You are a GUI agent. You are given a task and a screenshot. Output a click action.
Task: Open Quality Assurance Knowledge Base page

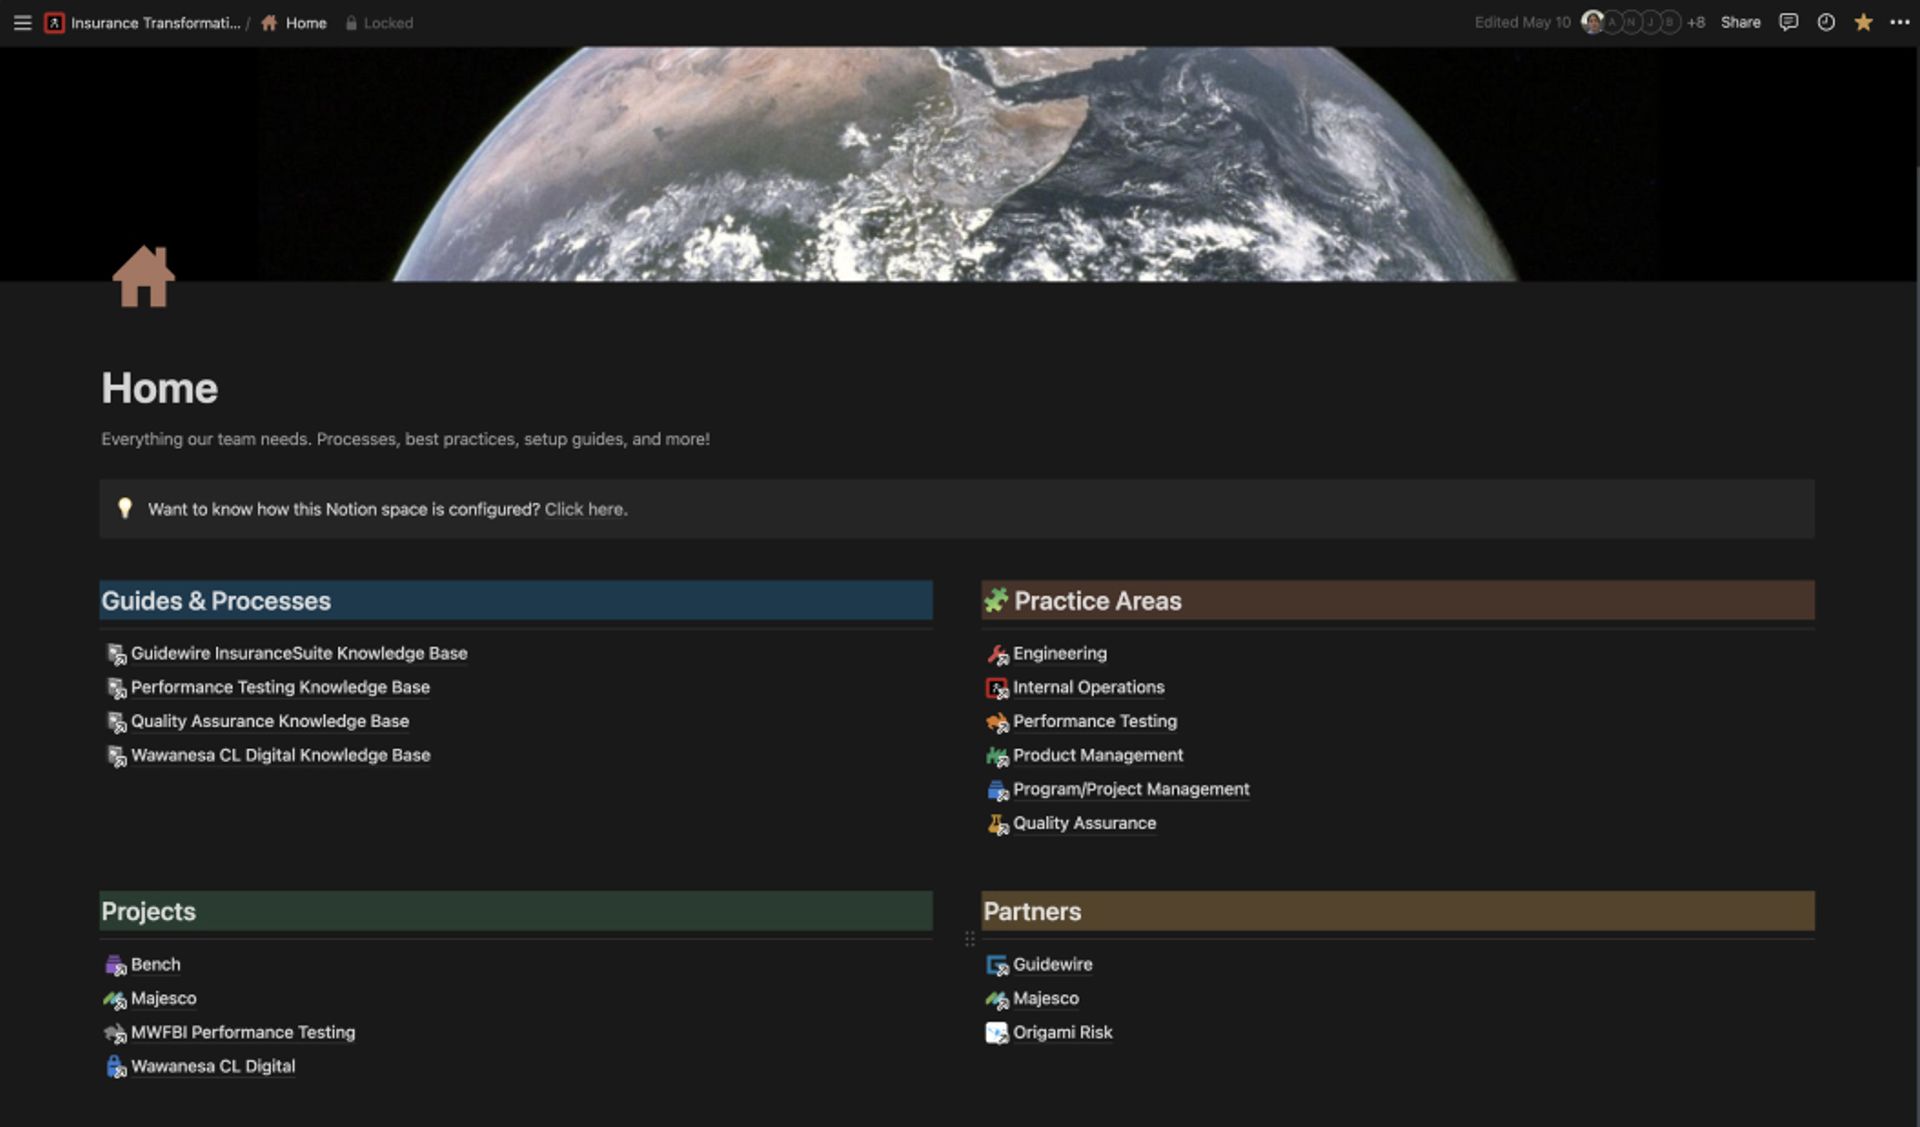(270, 721)
